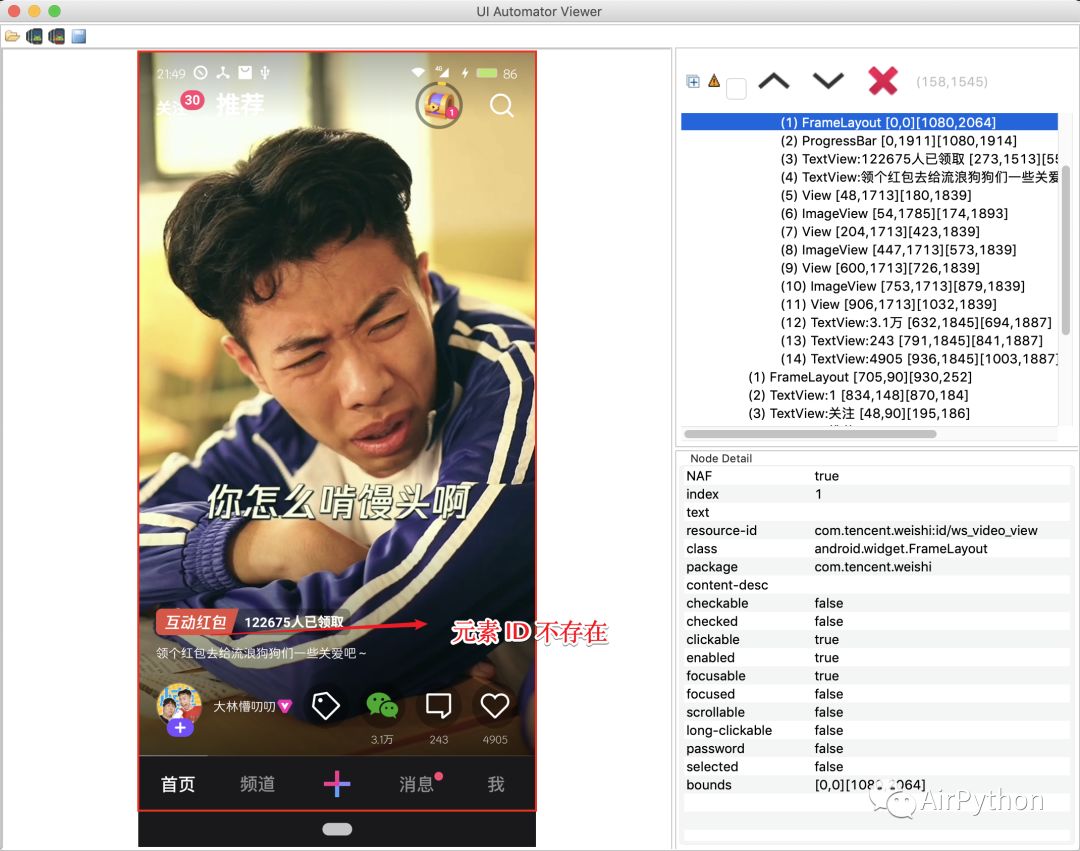Select the TextView:4905 tree node
This screenshot has height=851, width=1080.
[919, 359]
